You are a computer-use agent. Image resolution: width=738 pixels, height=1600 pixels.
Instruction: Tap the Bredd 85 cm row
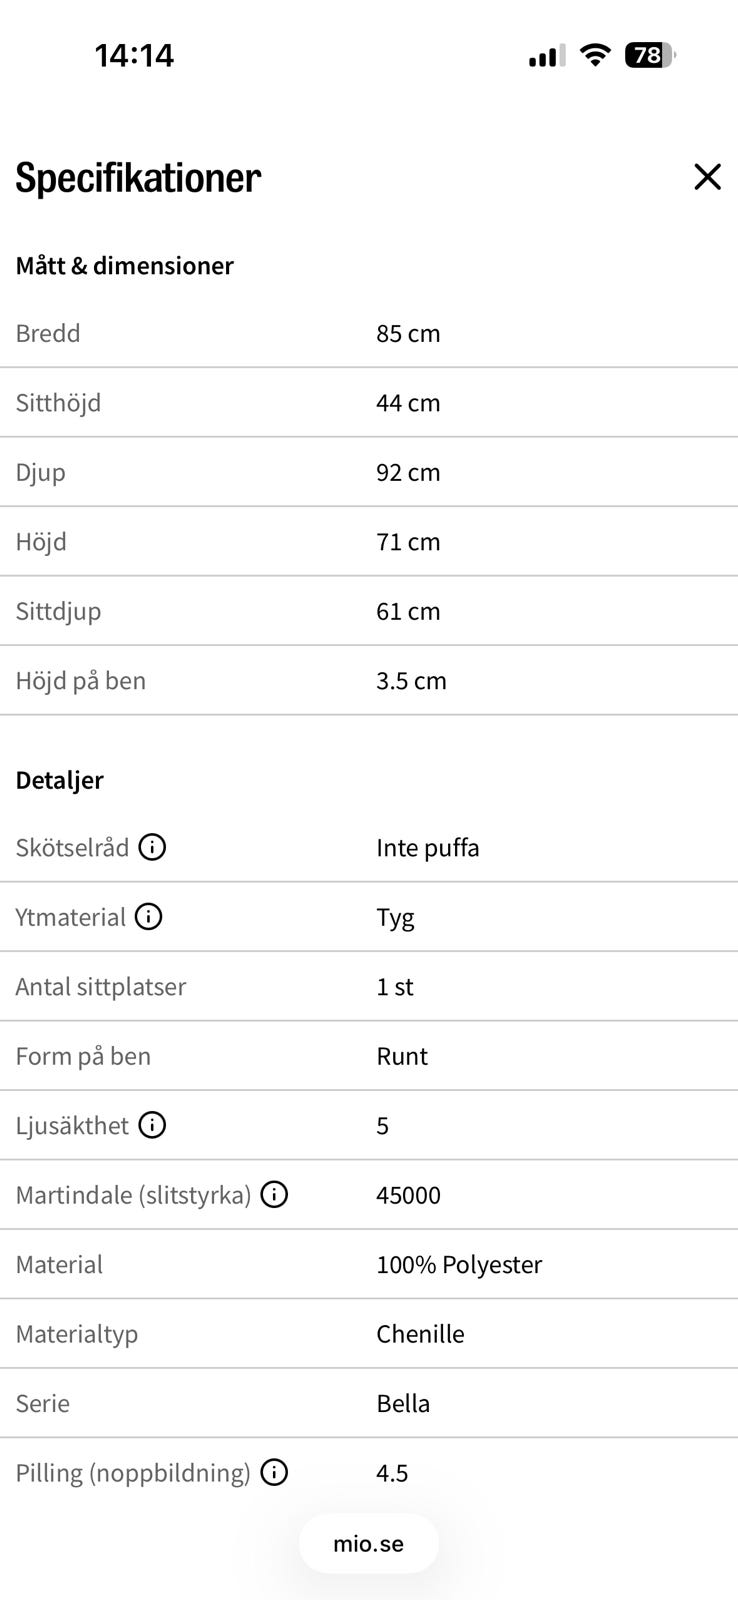[369, 333]
